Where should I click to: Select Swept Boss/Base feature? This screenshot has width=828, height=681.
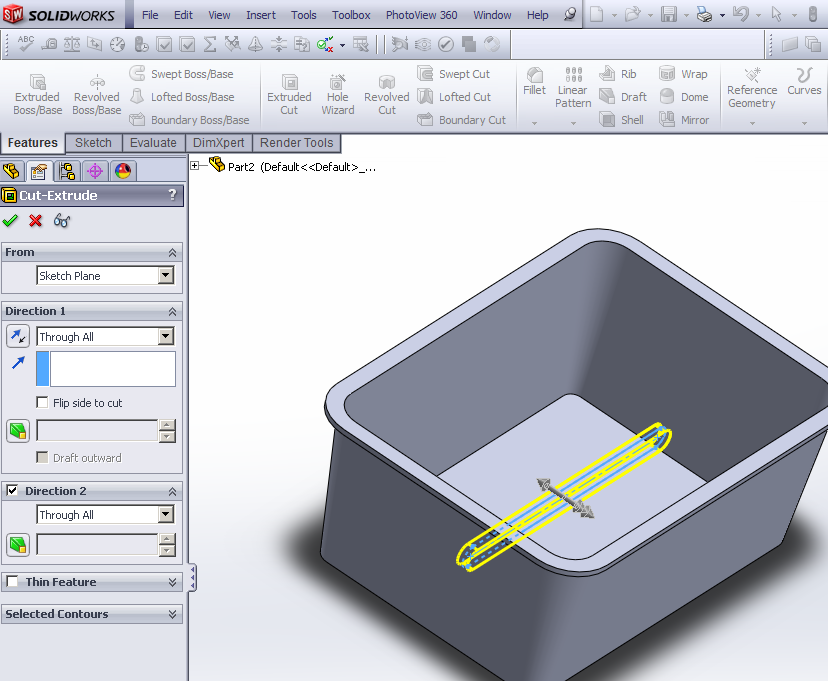[x=182, y=74]
